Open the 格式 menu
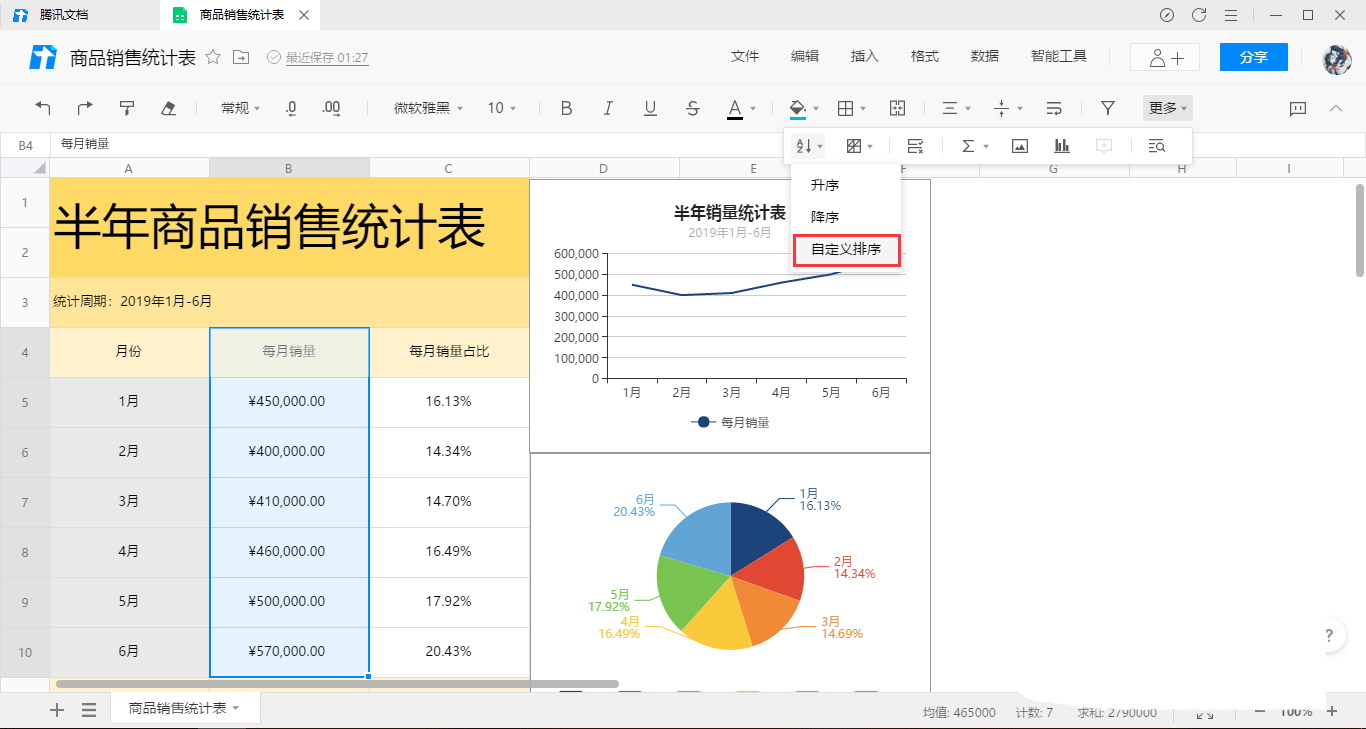Viewport: 1366px width, 729px height. coord(925,57)
